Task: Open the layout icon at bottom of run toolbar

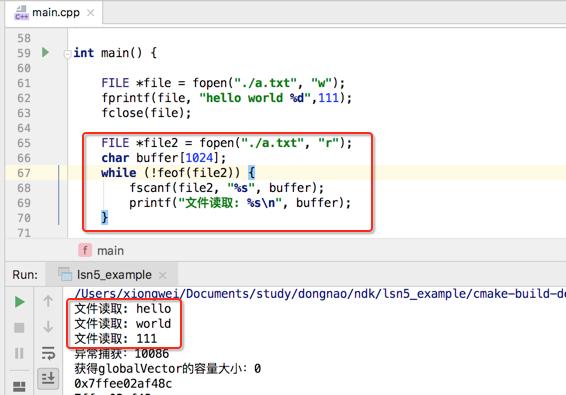Action: click(x=19, y=387)
